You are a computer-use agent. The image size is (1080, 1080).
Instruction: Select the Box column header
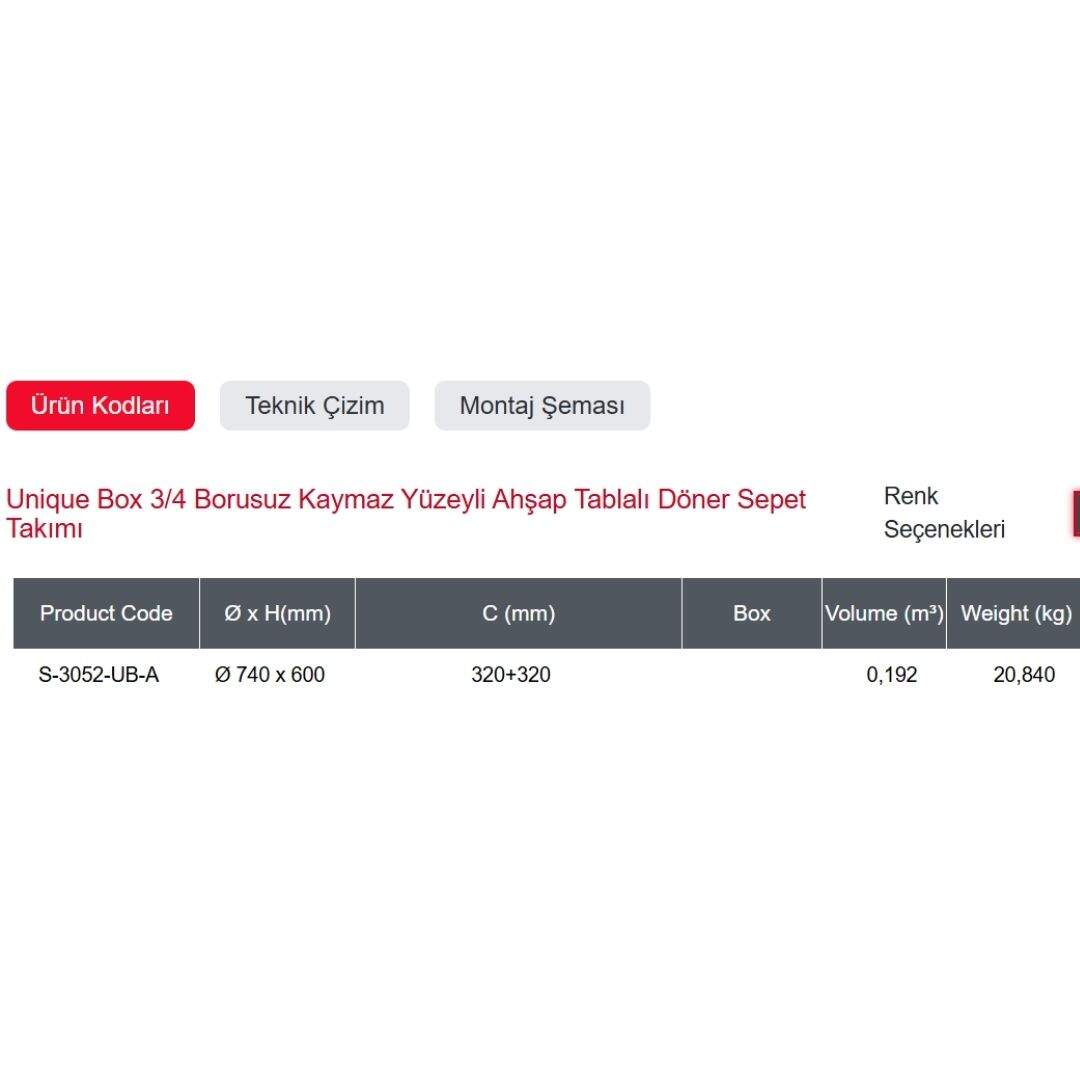point(751,613)
